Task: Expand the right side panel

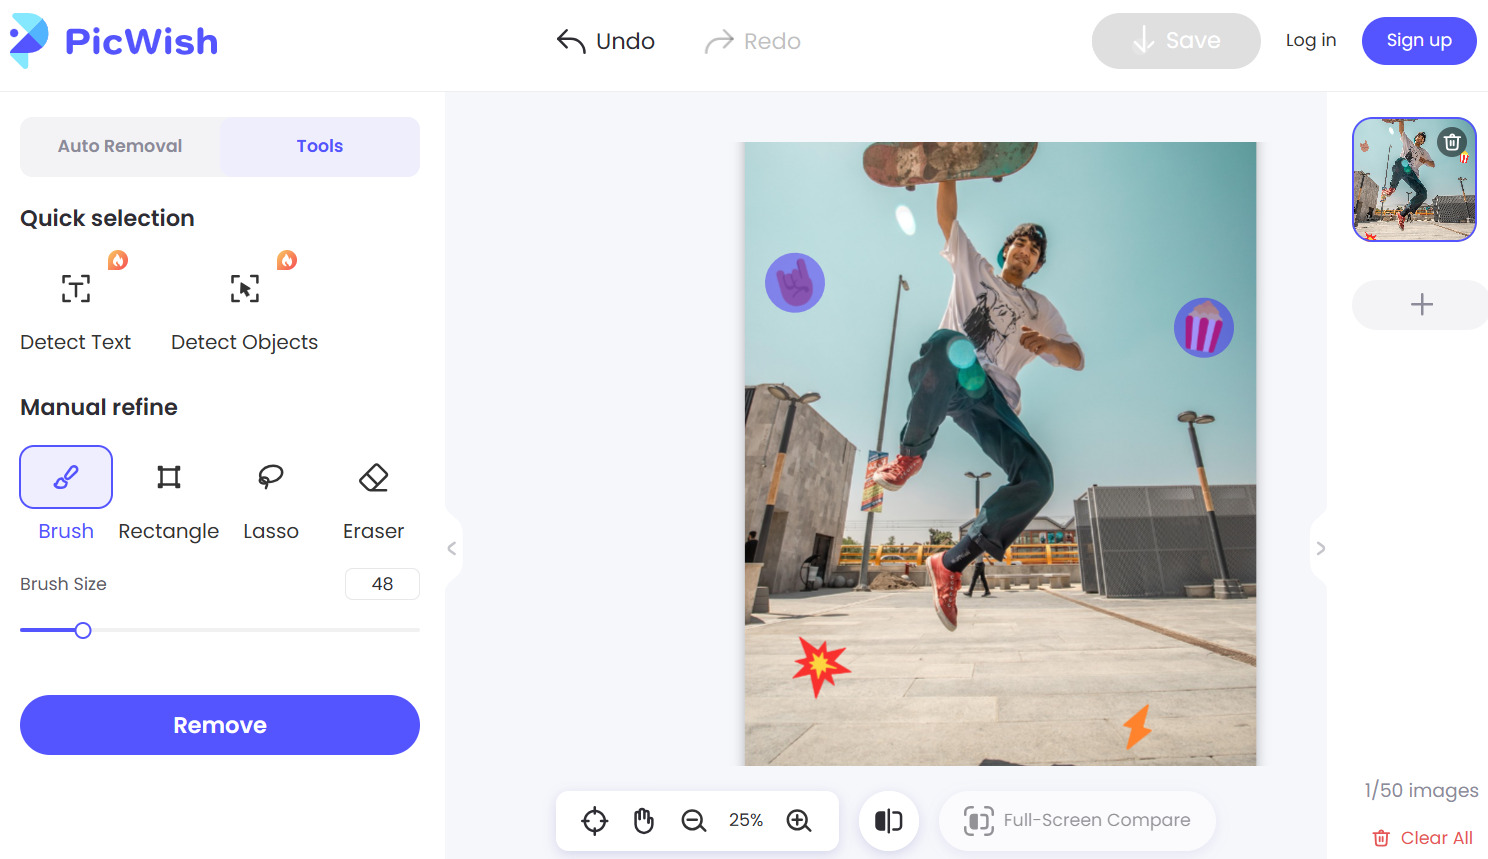Action: click(1320, 548)
